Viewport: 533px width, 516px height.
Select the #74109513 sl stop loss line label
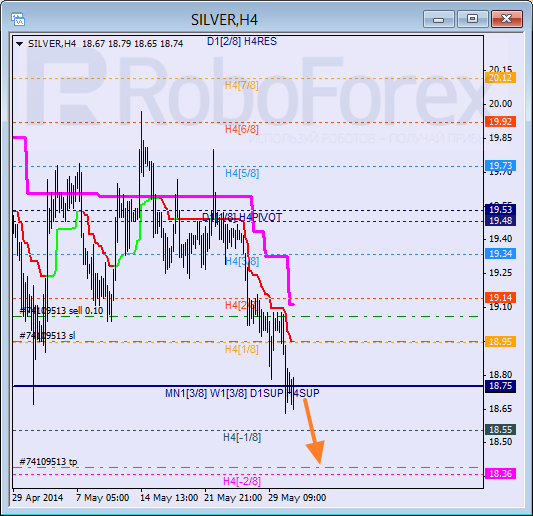(x=47, y=336)
